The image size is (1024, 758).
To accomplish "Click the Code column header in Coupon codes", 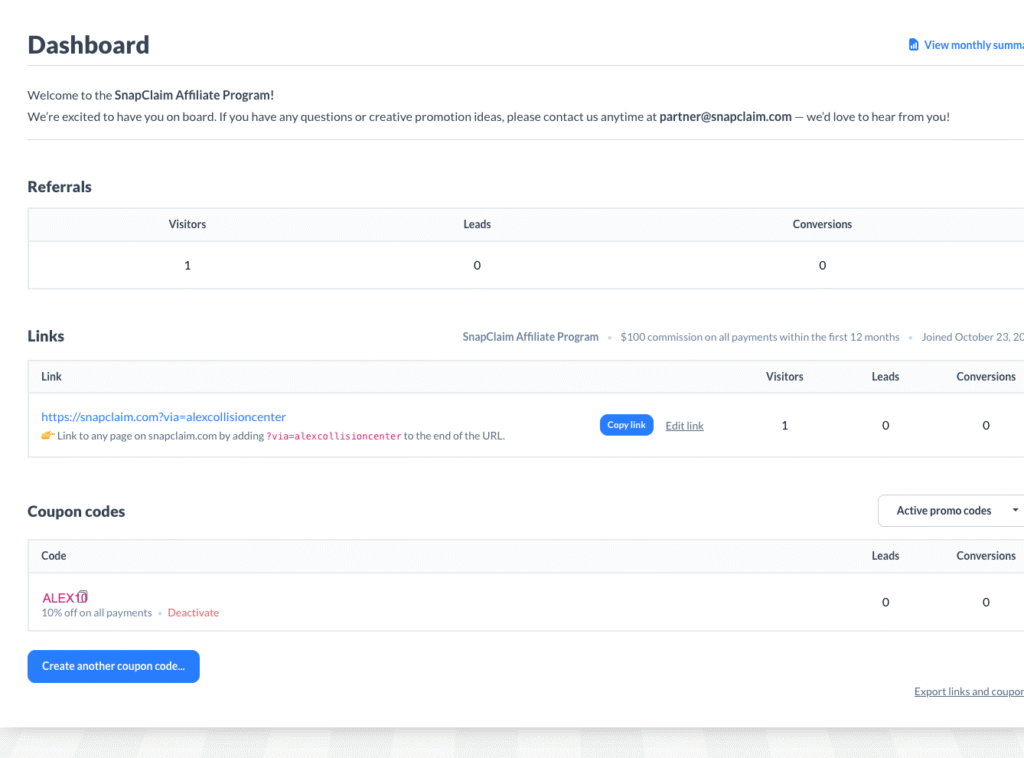I will click(54, 556).
